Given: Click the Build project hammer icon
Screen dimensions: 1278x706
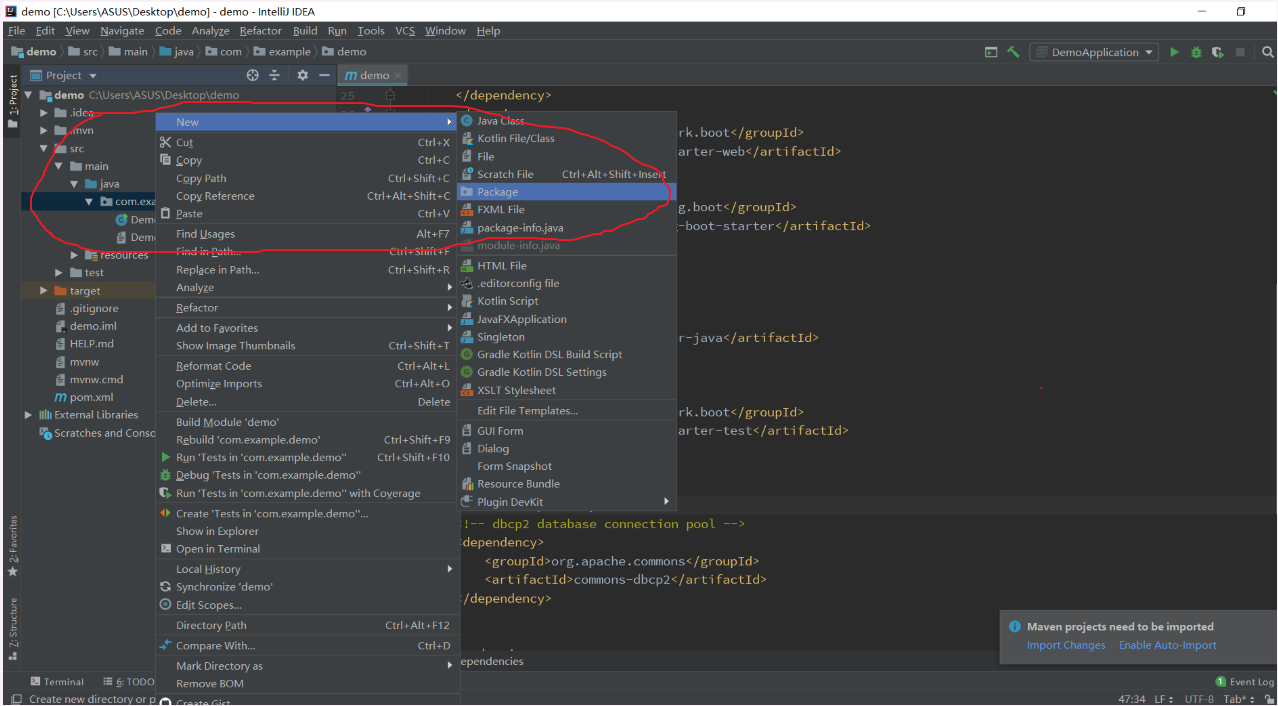Looking at the screenshot, I should [1014, 52].
